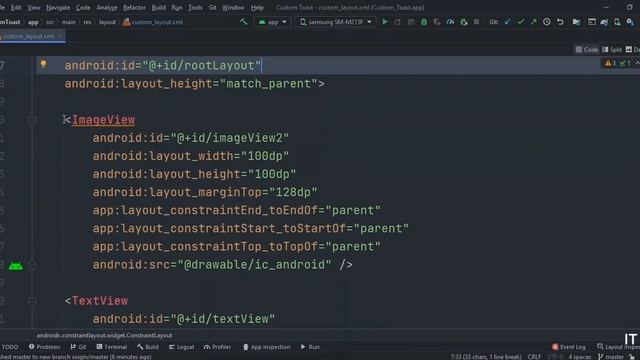
Task: Open the samsung SM-M215F device dropdown
Action: coord(336,22)
